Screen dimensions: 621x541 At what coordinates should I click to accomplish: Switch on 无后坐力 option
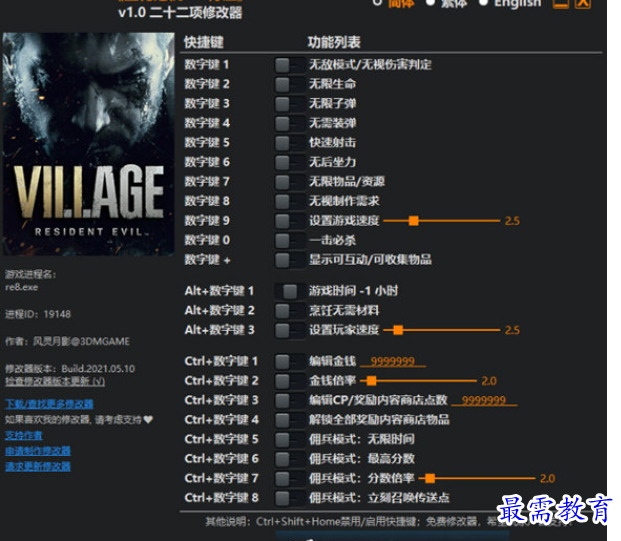point(290,162)
